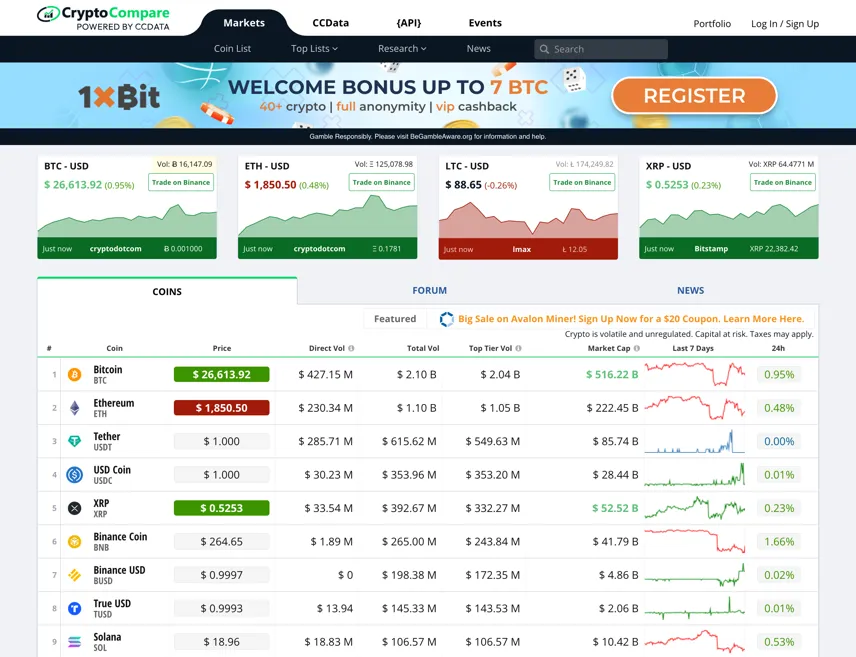
Task: Click Bitcoin market cap $ 516.22 B
Action: pos(612,375)
